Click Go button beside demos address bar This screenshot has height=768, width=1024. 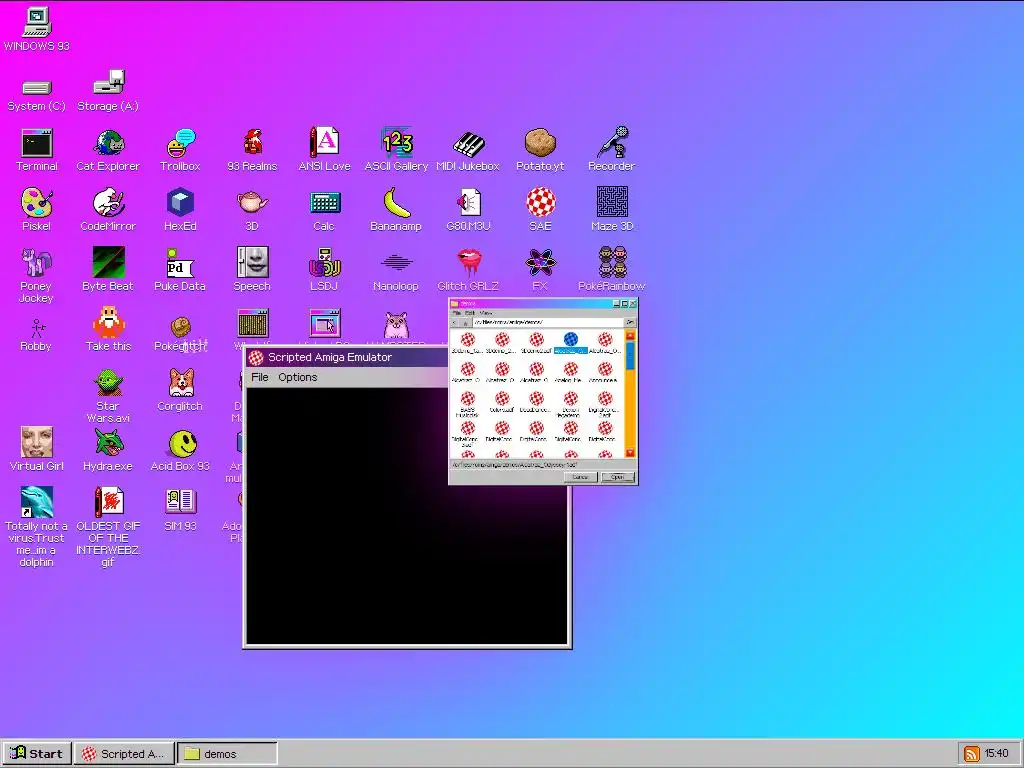point(630,323)
